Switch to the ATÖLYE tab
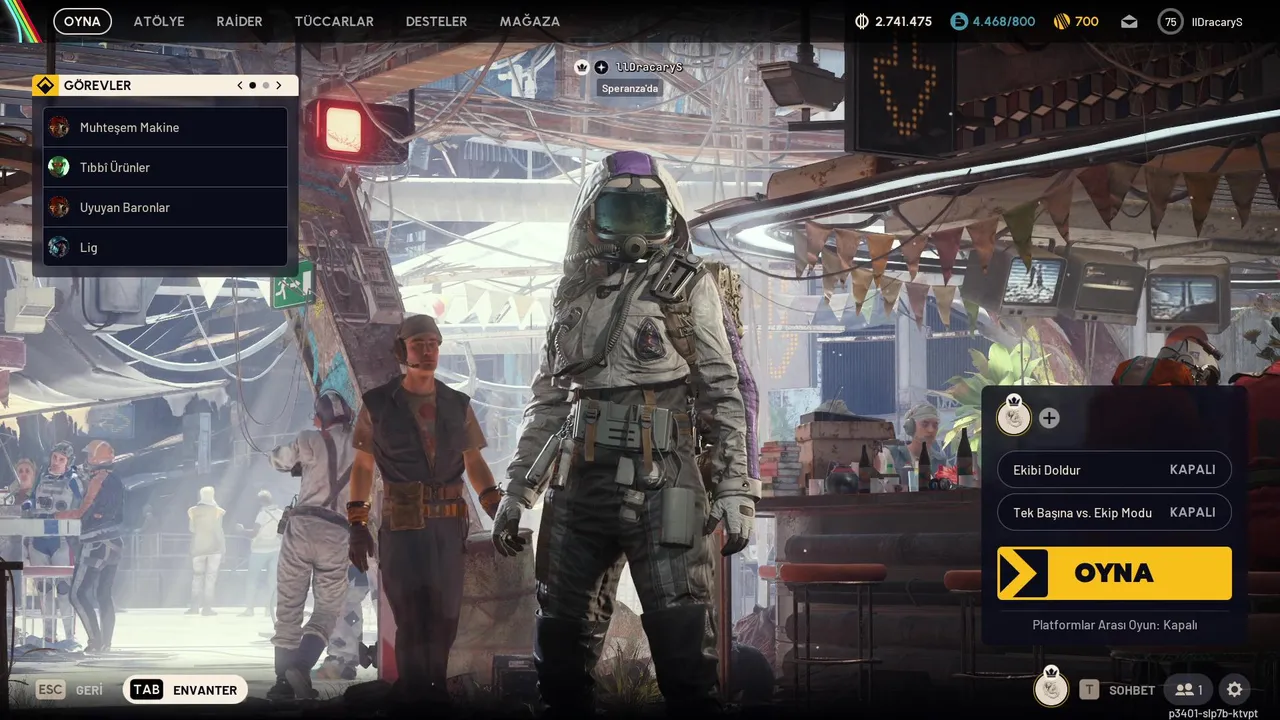Viewport: 1280px width, 720px height. 159,21
